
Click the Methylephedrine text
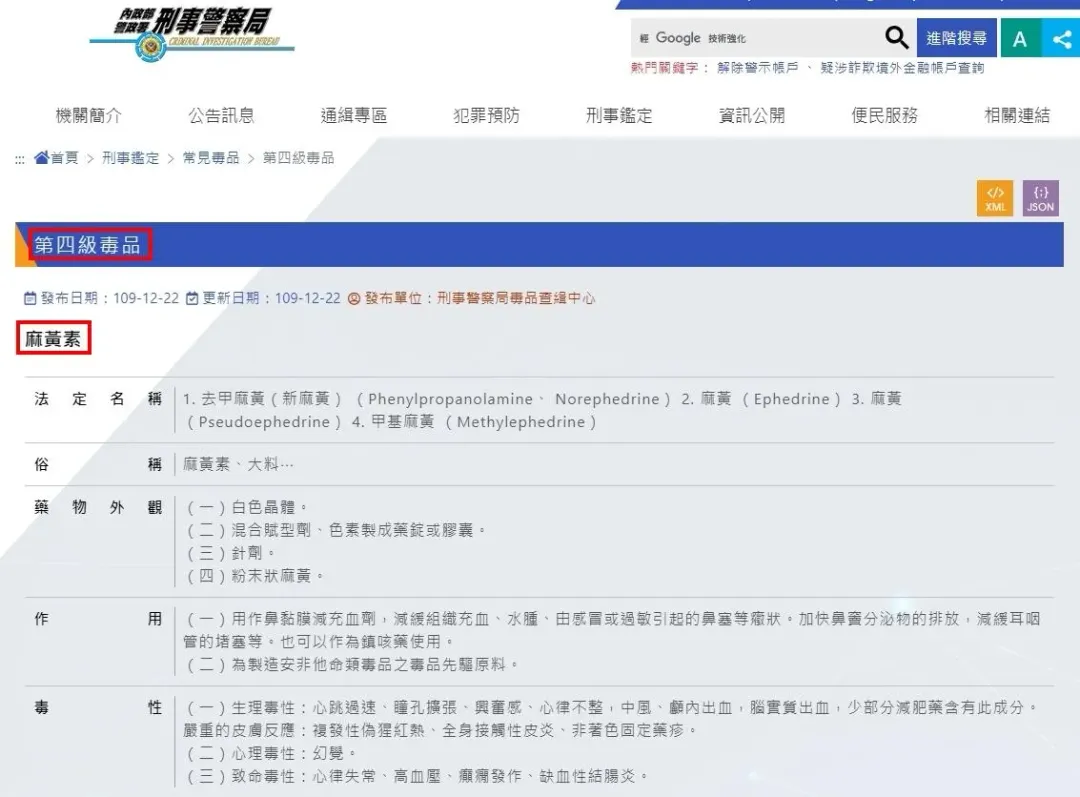pos(521,422)
